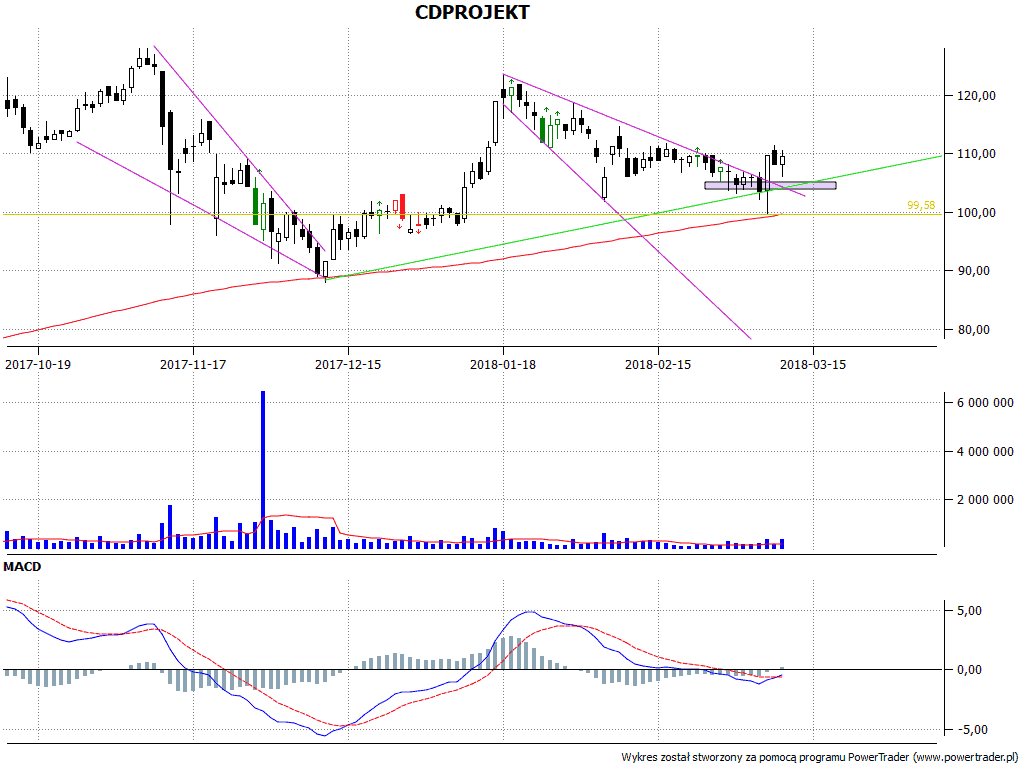Image resolution: width=1024 pixels, height=768 pixels.
Task: Select the 2018-03-15 date label
Action: tap(812, 364)
